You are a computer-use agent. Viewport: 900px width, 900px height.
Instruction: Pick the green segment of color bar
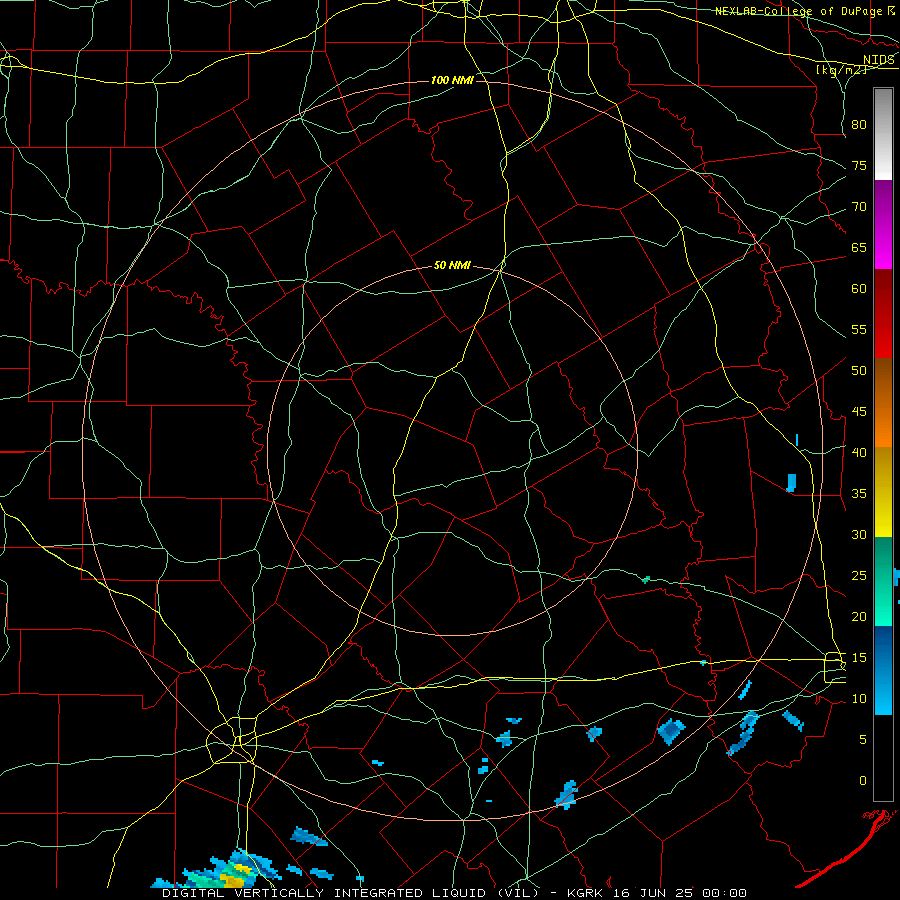pos(883,581)
